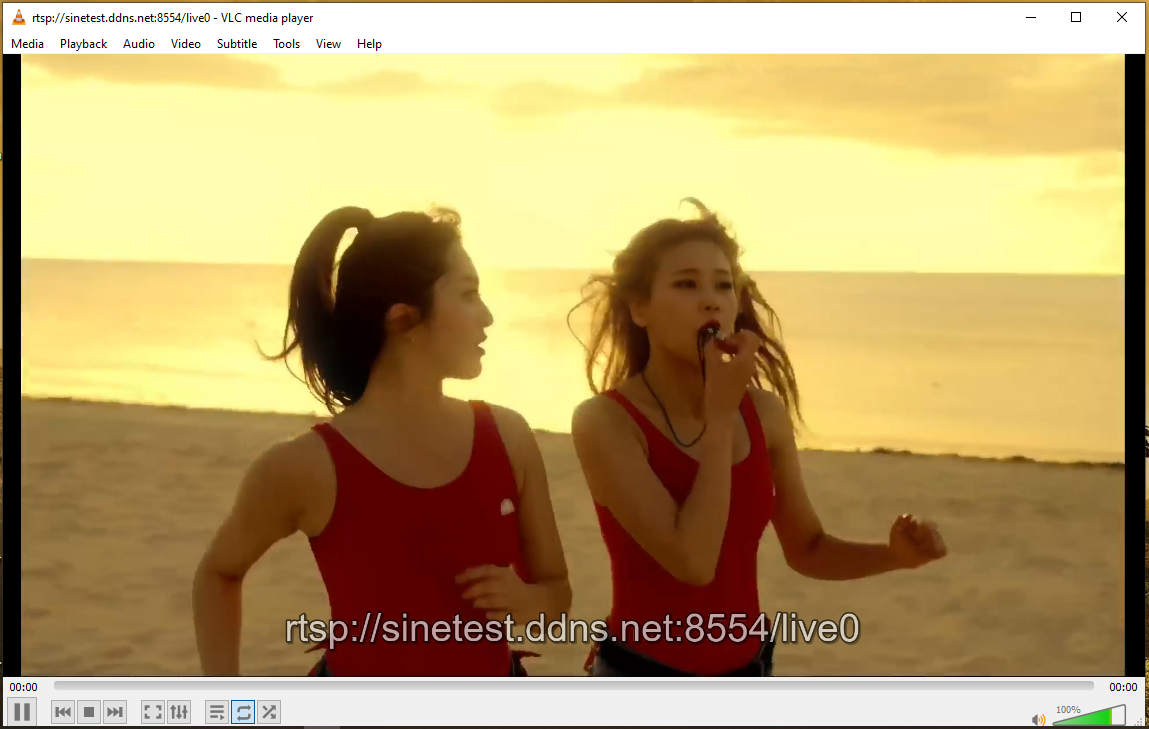Click the playback seek bar
This screenshot has width=1149, height=729.
pos(574,686)
